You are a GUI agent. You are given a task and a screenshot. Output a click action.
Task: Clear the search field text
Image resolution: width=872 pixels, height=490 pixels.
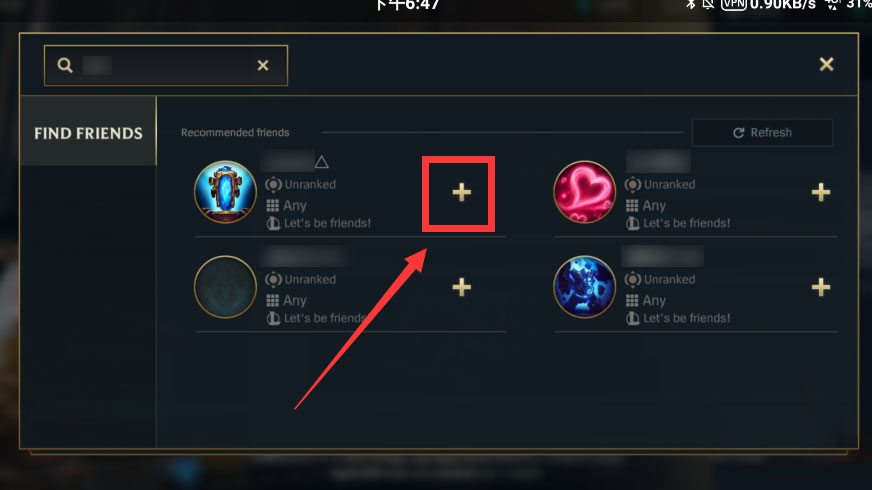(x=263, y=66)
